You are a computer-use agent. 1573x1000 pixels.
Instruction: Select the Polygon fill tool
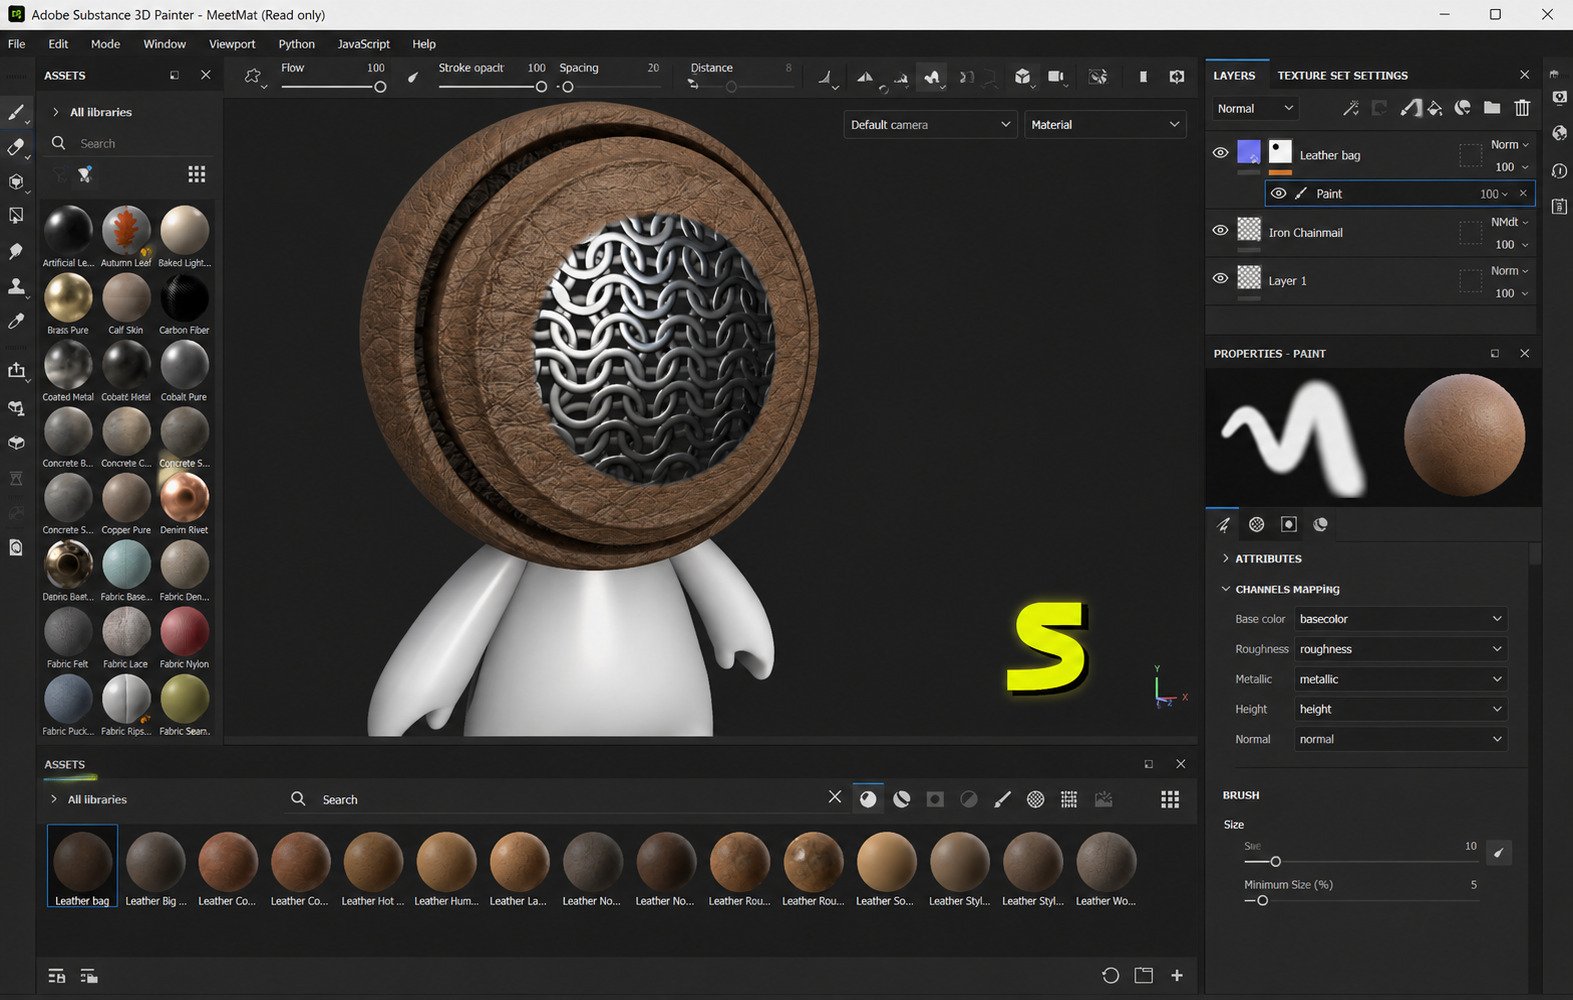(x=16, y=216)
